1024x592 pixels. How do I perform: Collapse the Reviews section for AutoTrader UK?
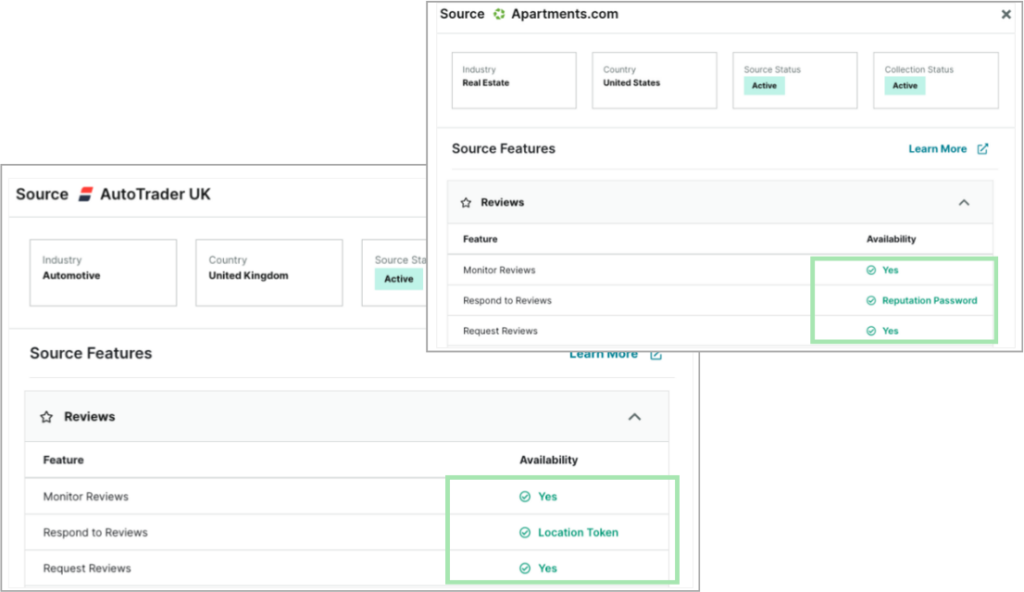(635, 418)
